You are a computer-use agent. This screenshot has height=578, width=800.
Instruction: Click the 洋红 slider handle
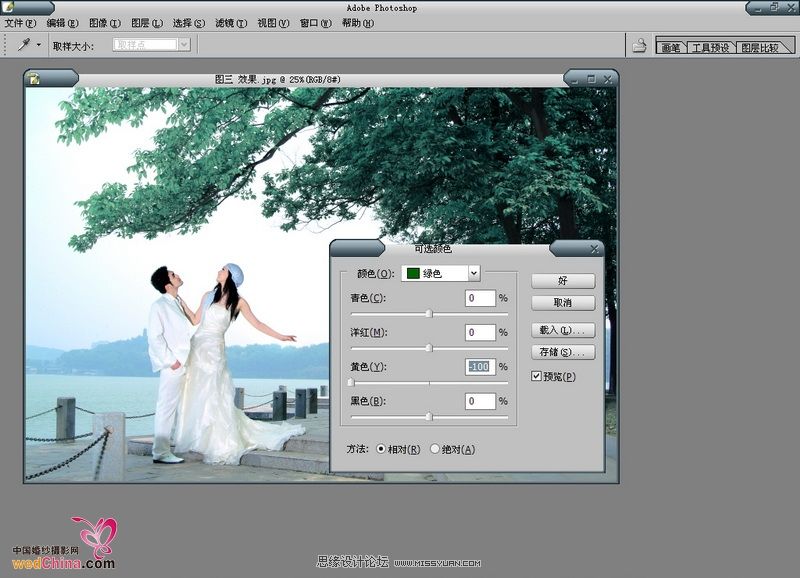point(429,348)
